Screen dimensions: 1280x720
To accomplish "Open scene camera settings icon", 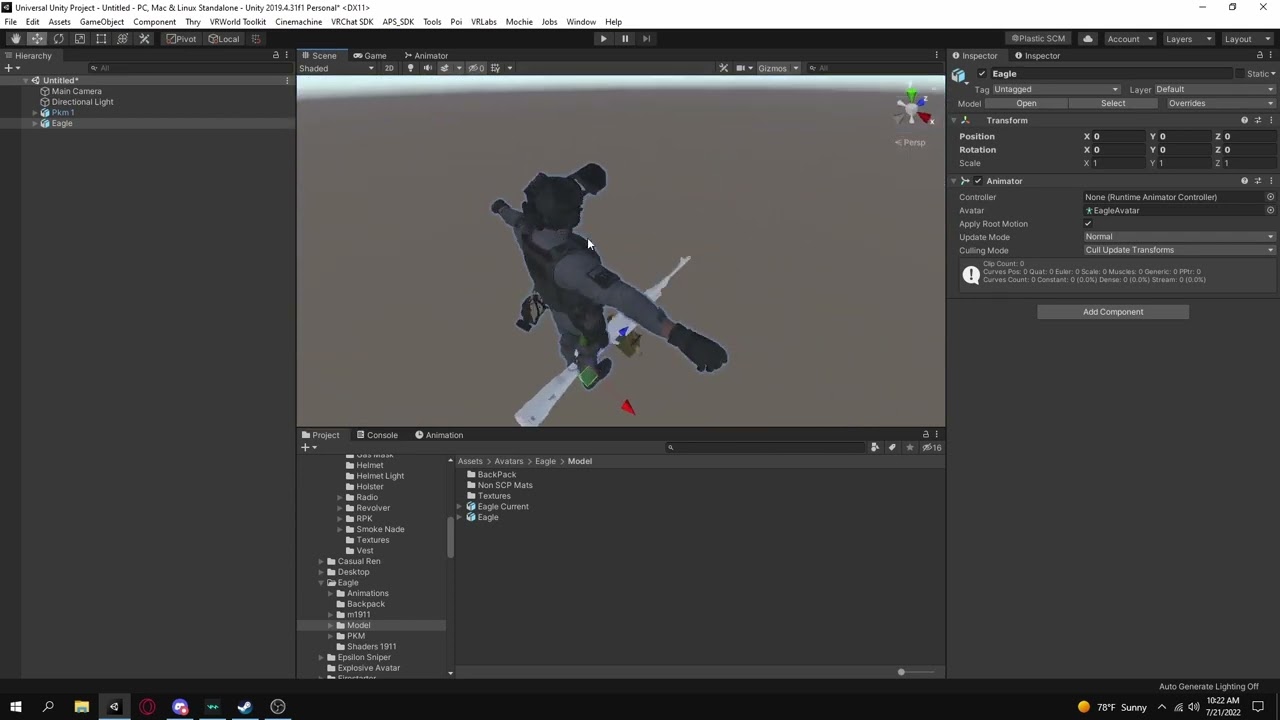I will pyautogui.click(x=743, y=68).
